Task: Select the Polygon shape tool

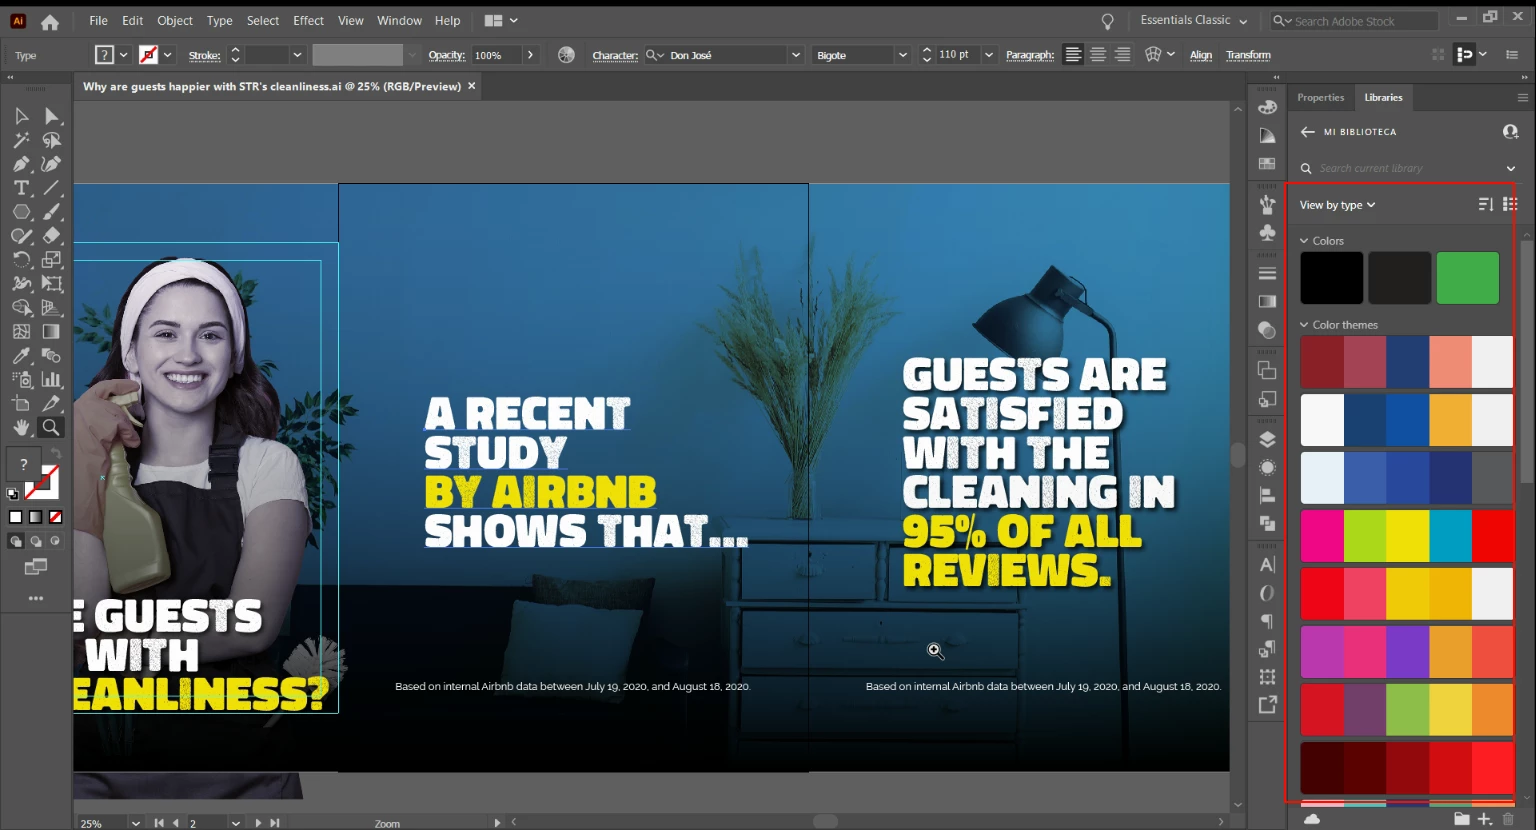Action: 21,212
